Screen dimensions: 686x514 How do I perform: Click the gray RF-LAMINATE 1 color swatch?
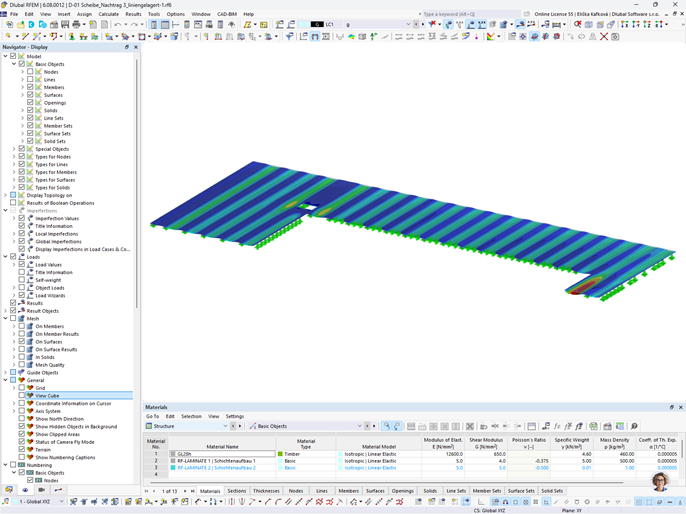173,461
